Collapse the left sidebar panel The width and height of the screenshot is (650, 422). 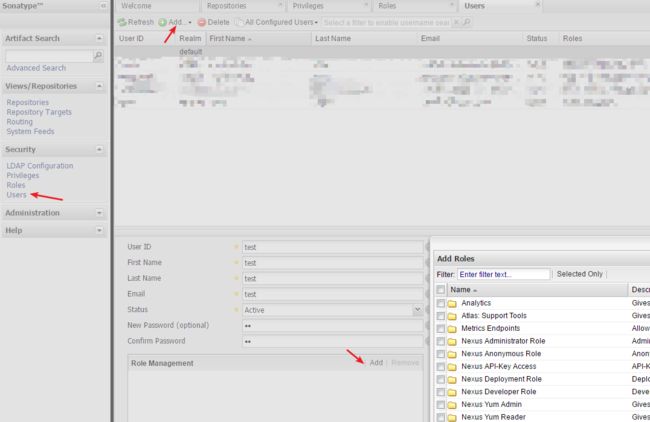pyautogui.click(x=103, y=6)
